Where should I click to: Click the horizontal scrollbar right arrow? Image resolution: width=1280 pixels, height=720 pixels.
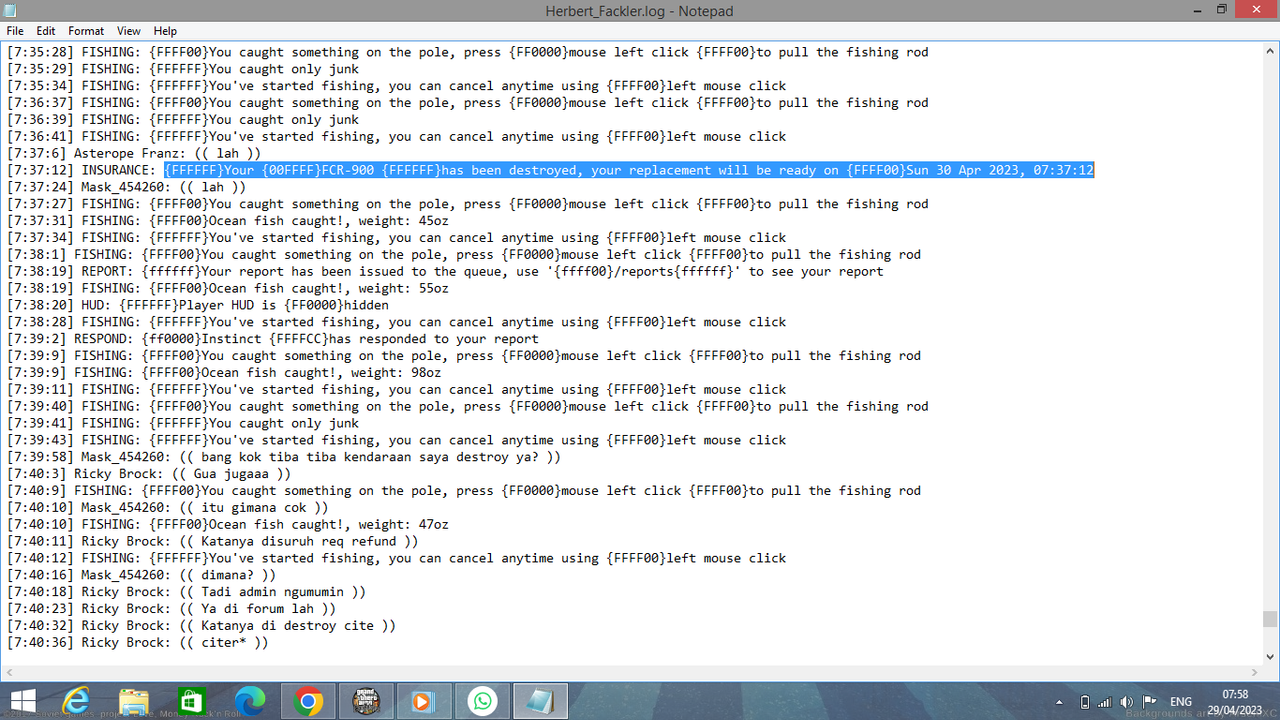(x=1255, y=673)
